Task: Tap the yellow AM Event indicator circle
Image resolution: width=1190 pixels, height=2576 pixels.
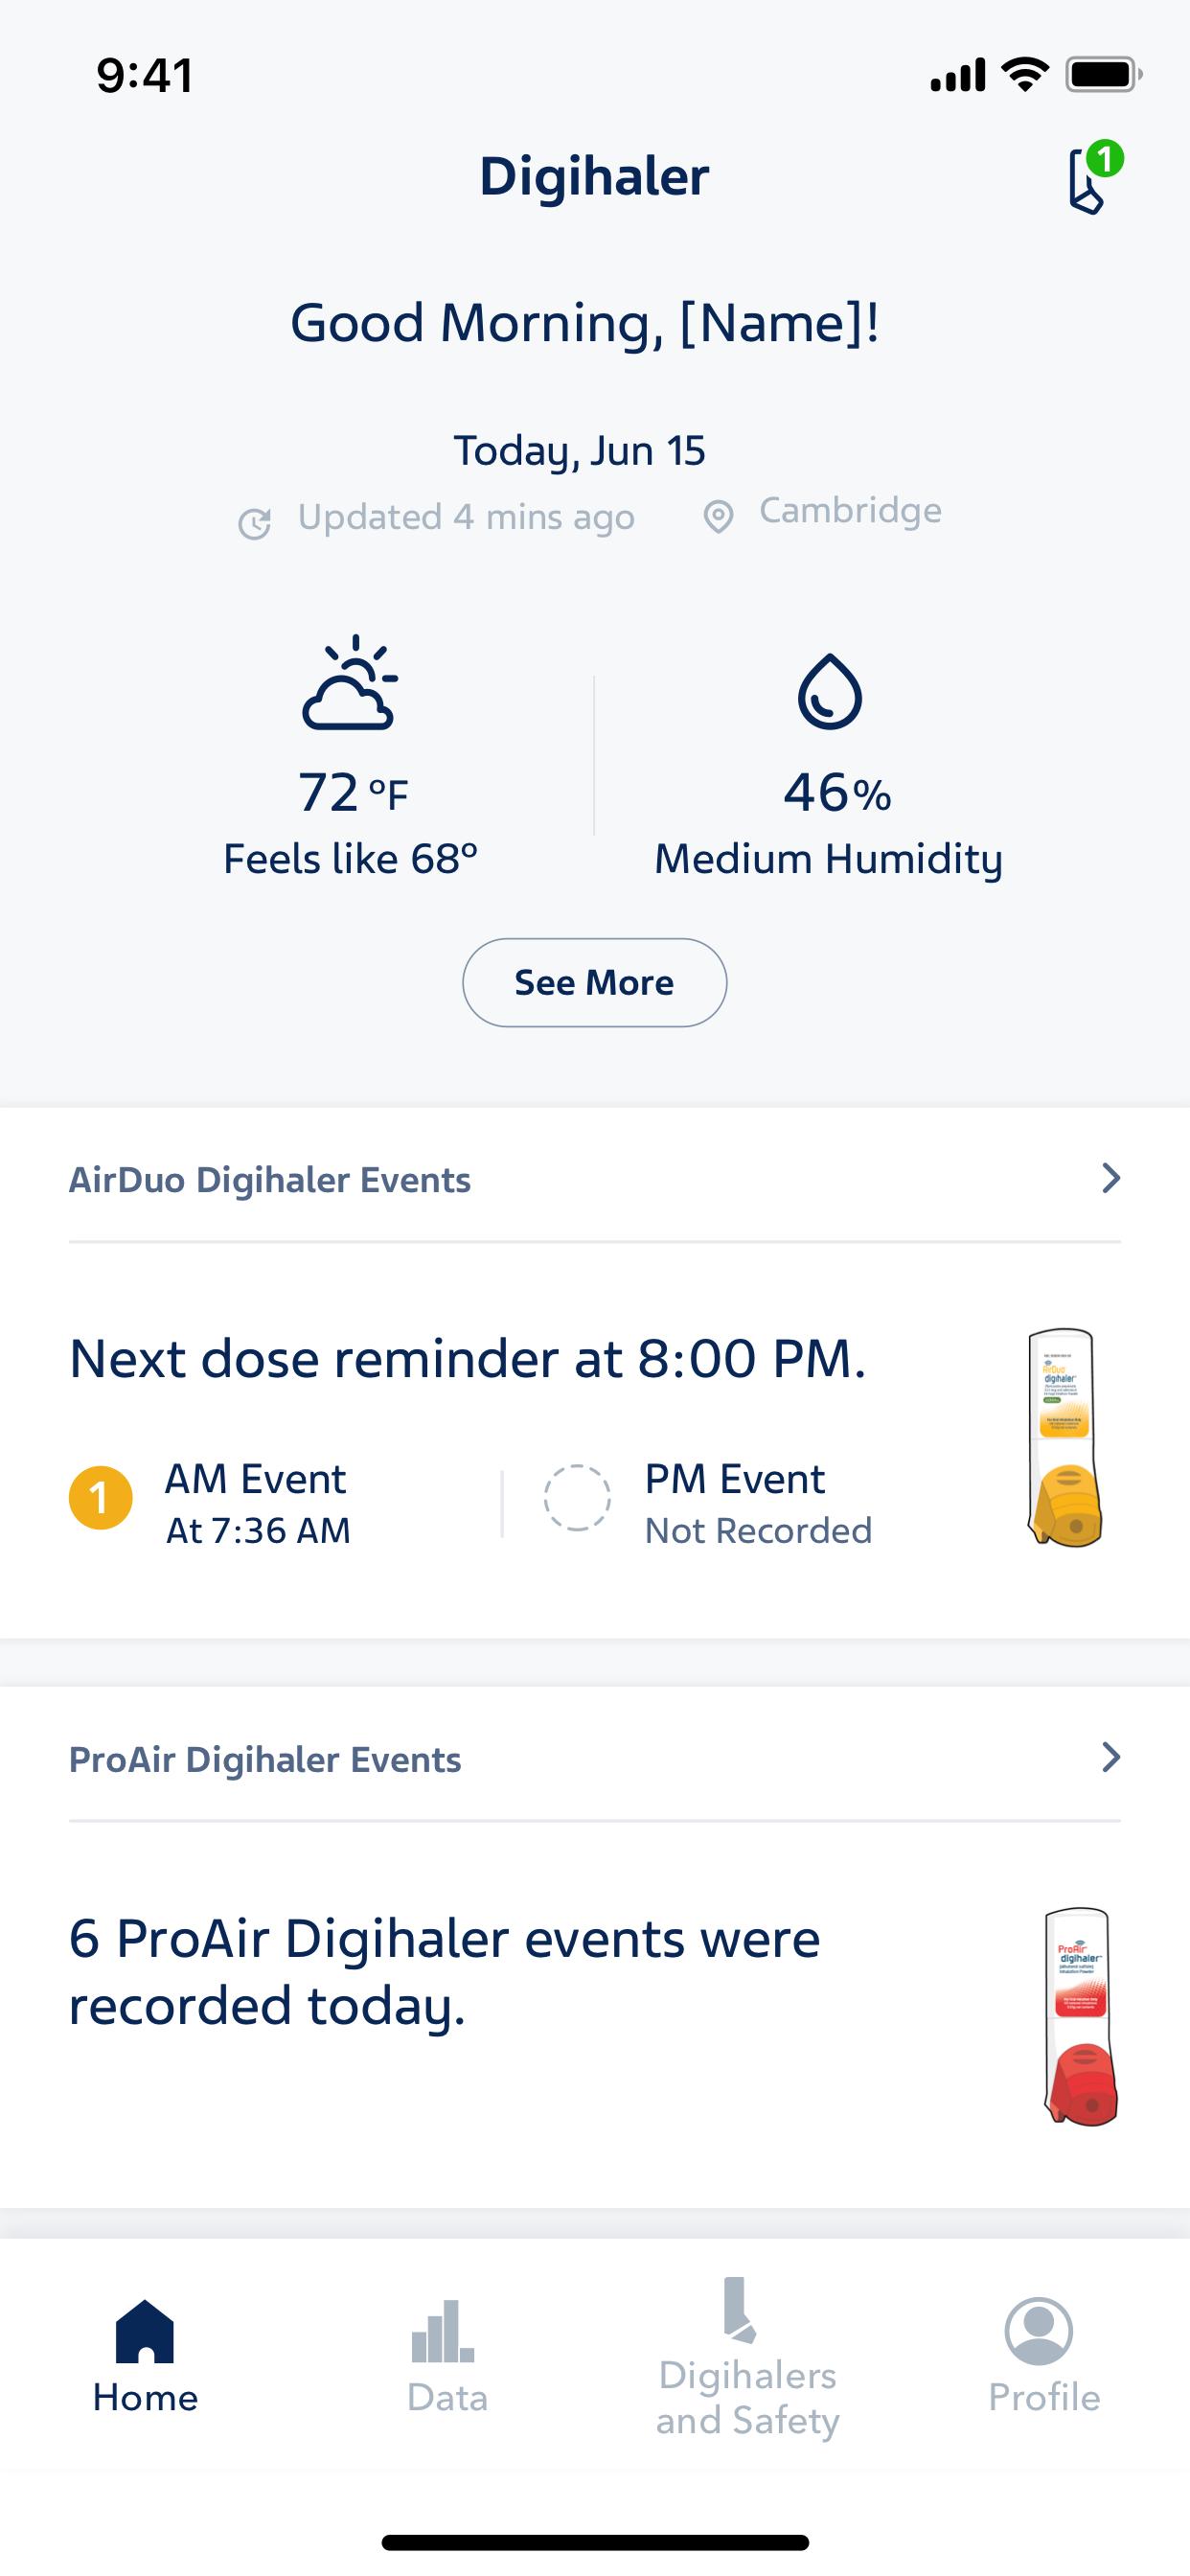Action: (100, 1498)
